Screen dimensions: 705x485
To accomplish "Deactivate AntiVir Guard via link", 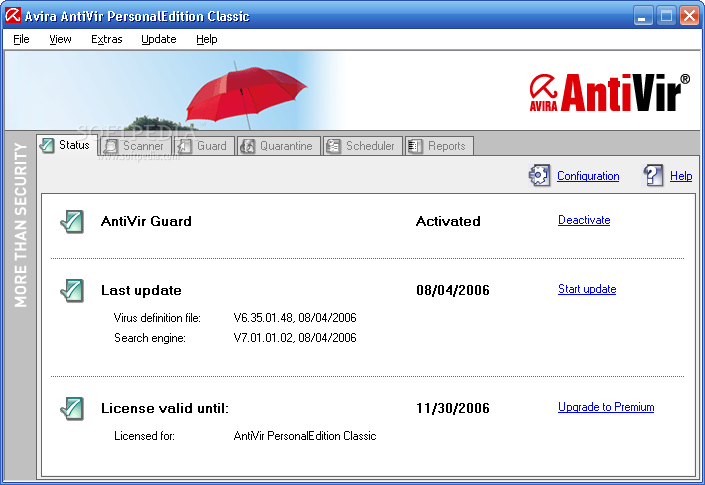I will 583,220.
